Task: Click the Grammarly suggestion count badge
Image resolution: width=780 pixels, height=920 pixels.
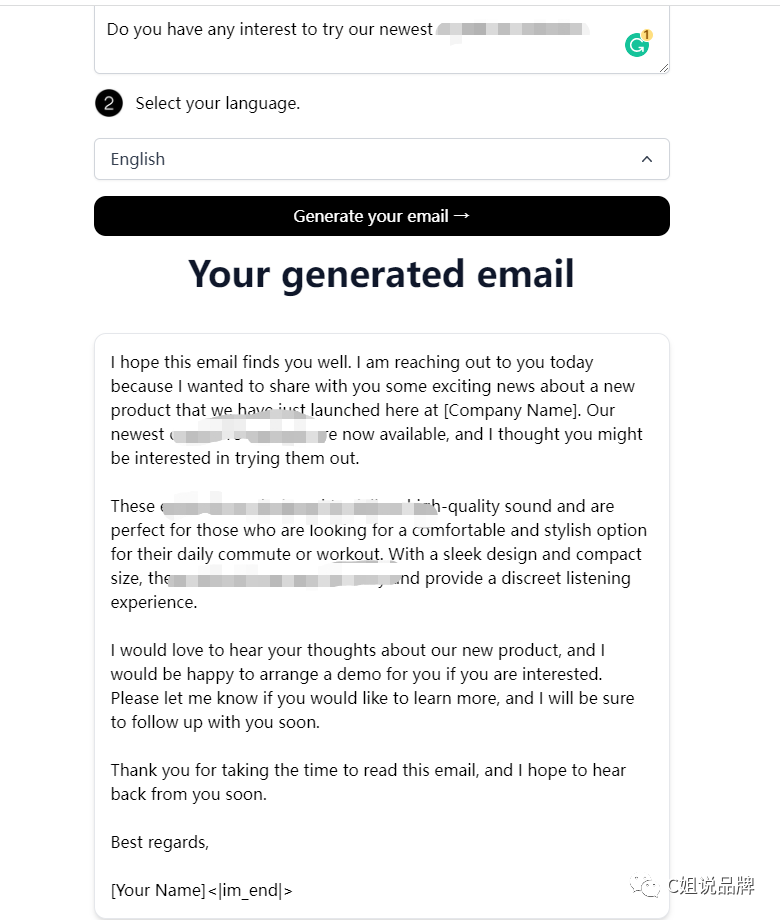Action: pos(647,35)
